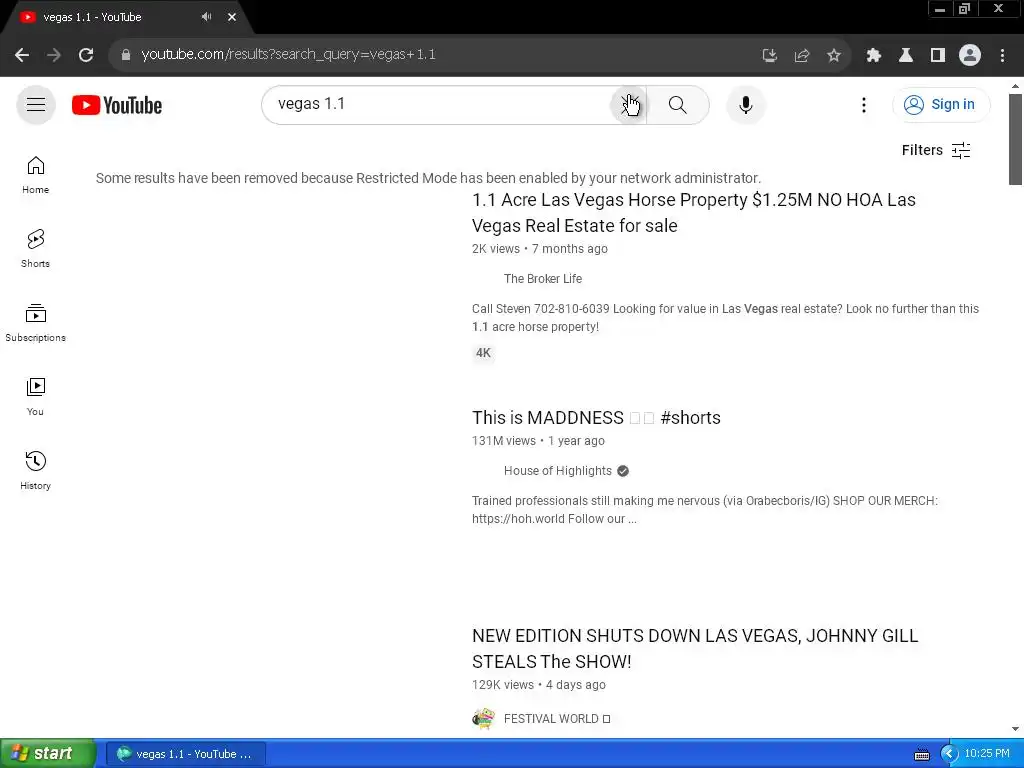
Task: Click the scrollbar down arrow
Action: coord(1015,729)
